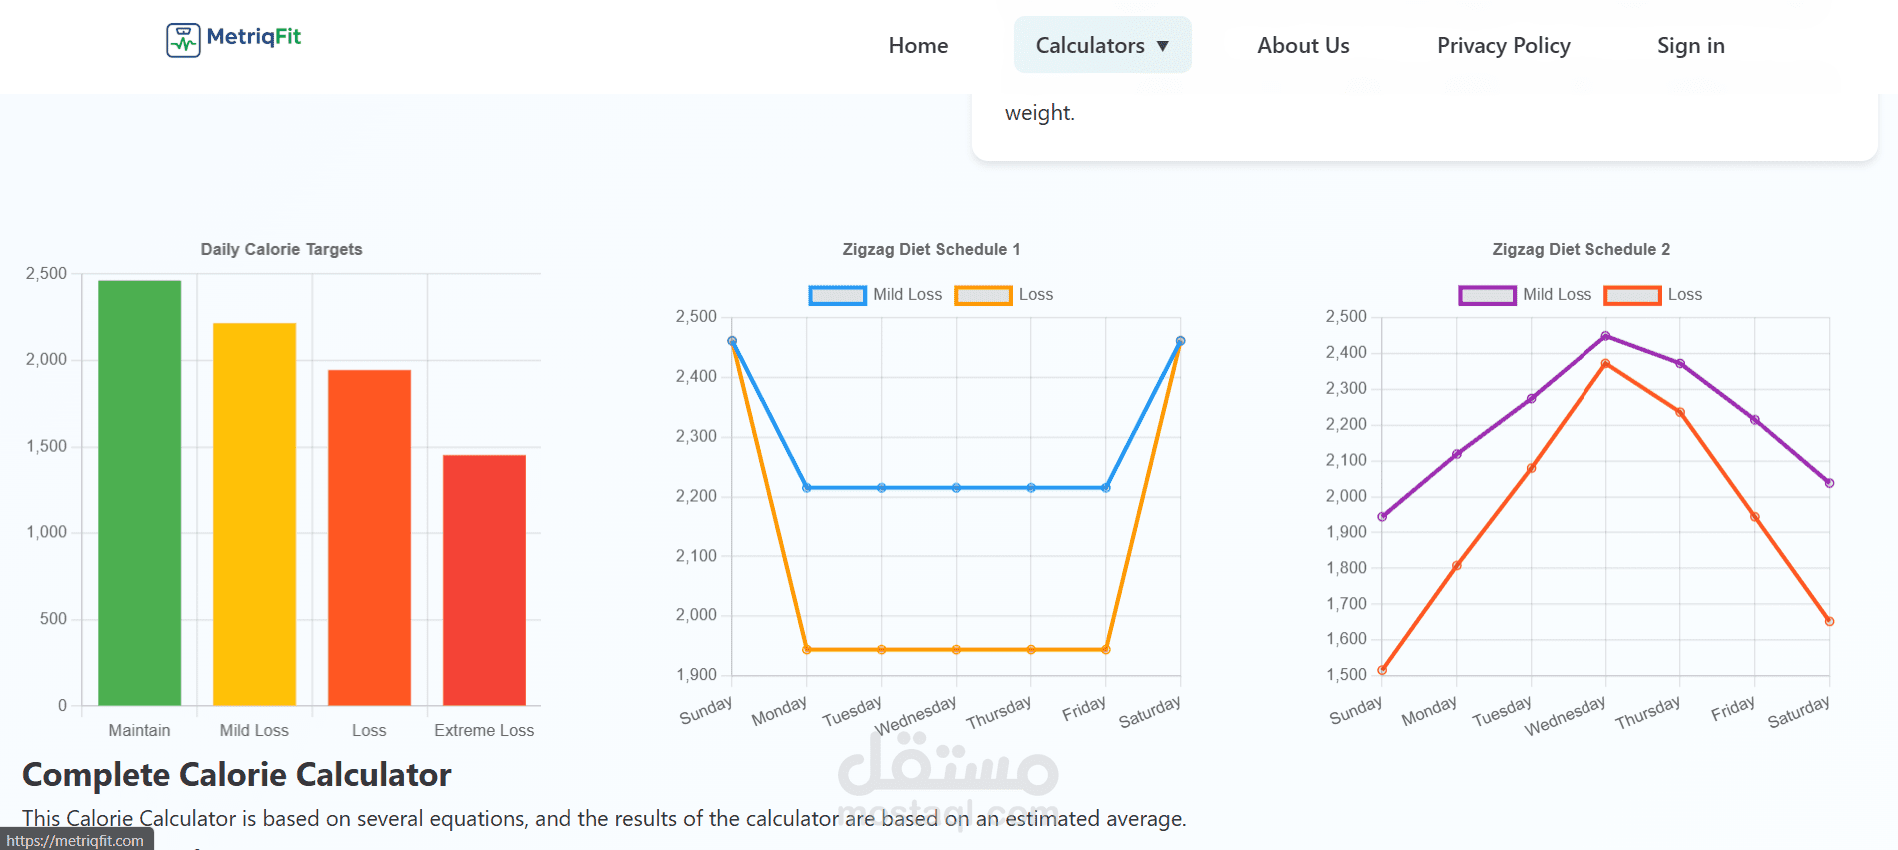Click the red Extreme Loss bar
The width and height of the screenshot is (1898, 850).
pos(484,580)
